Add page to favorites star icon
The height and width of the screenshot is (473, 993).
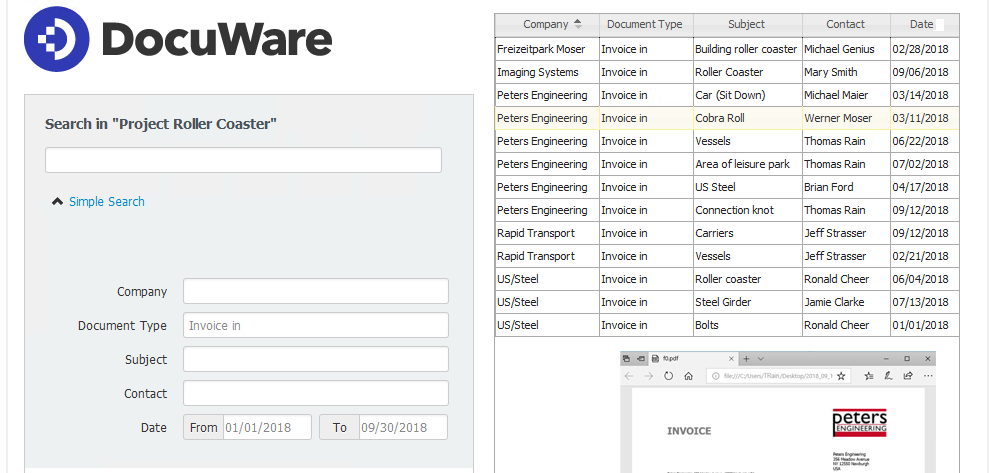(x=841, y=376)
